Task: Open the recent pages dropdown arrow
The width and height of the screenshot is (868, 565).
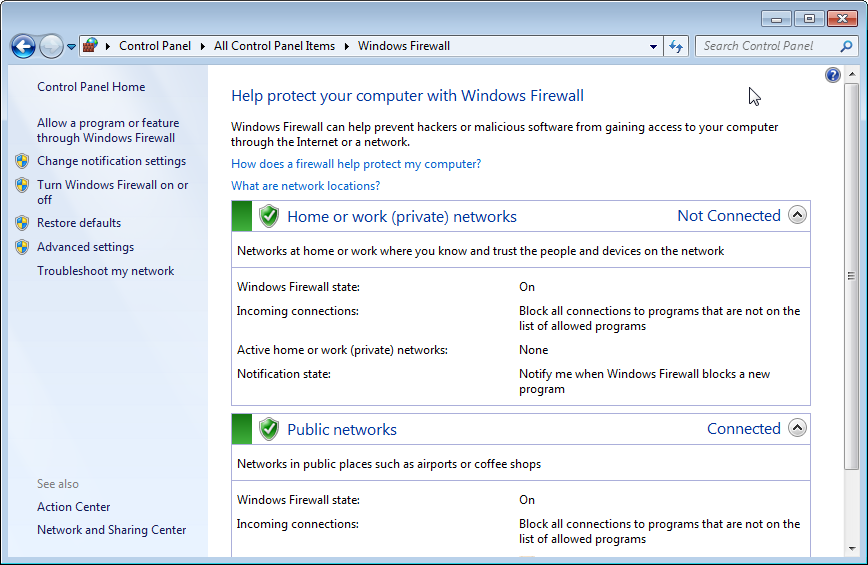Action: (71, 47)
